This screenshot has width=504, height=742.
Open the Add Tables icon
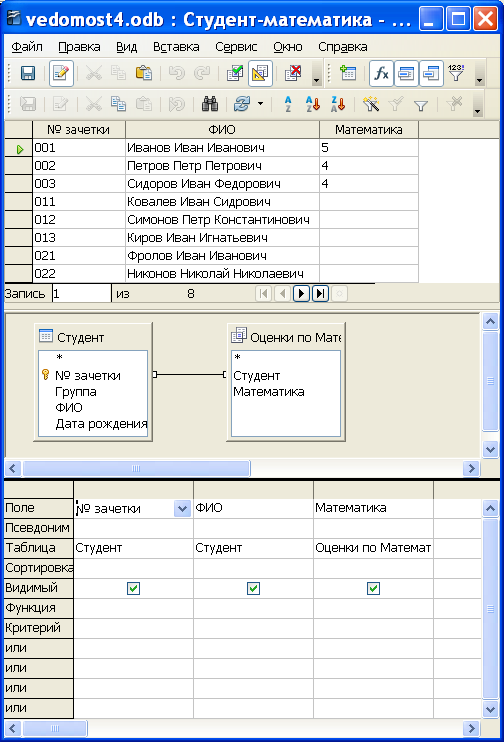(348, 73)
